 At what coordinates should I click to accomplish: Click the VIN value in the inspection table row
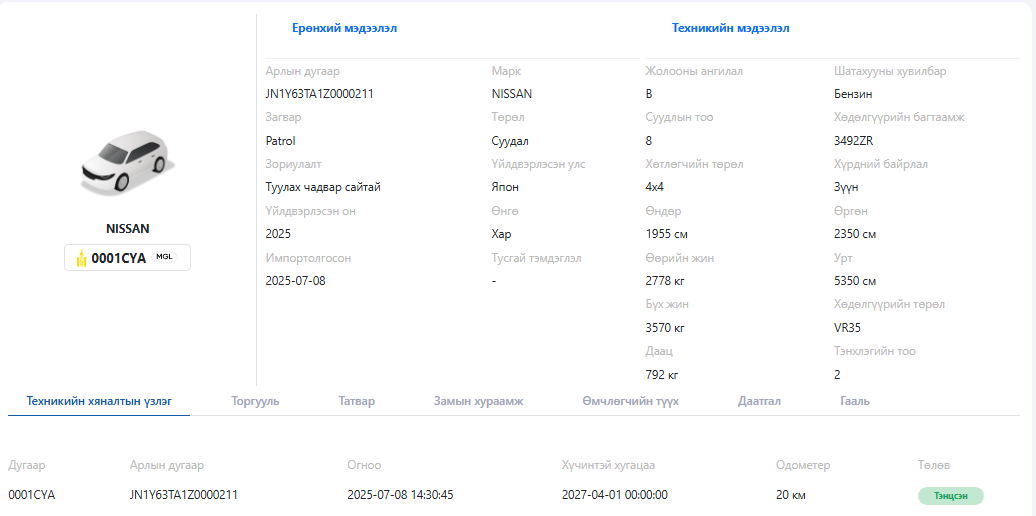click(x=183, y=494)
